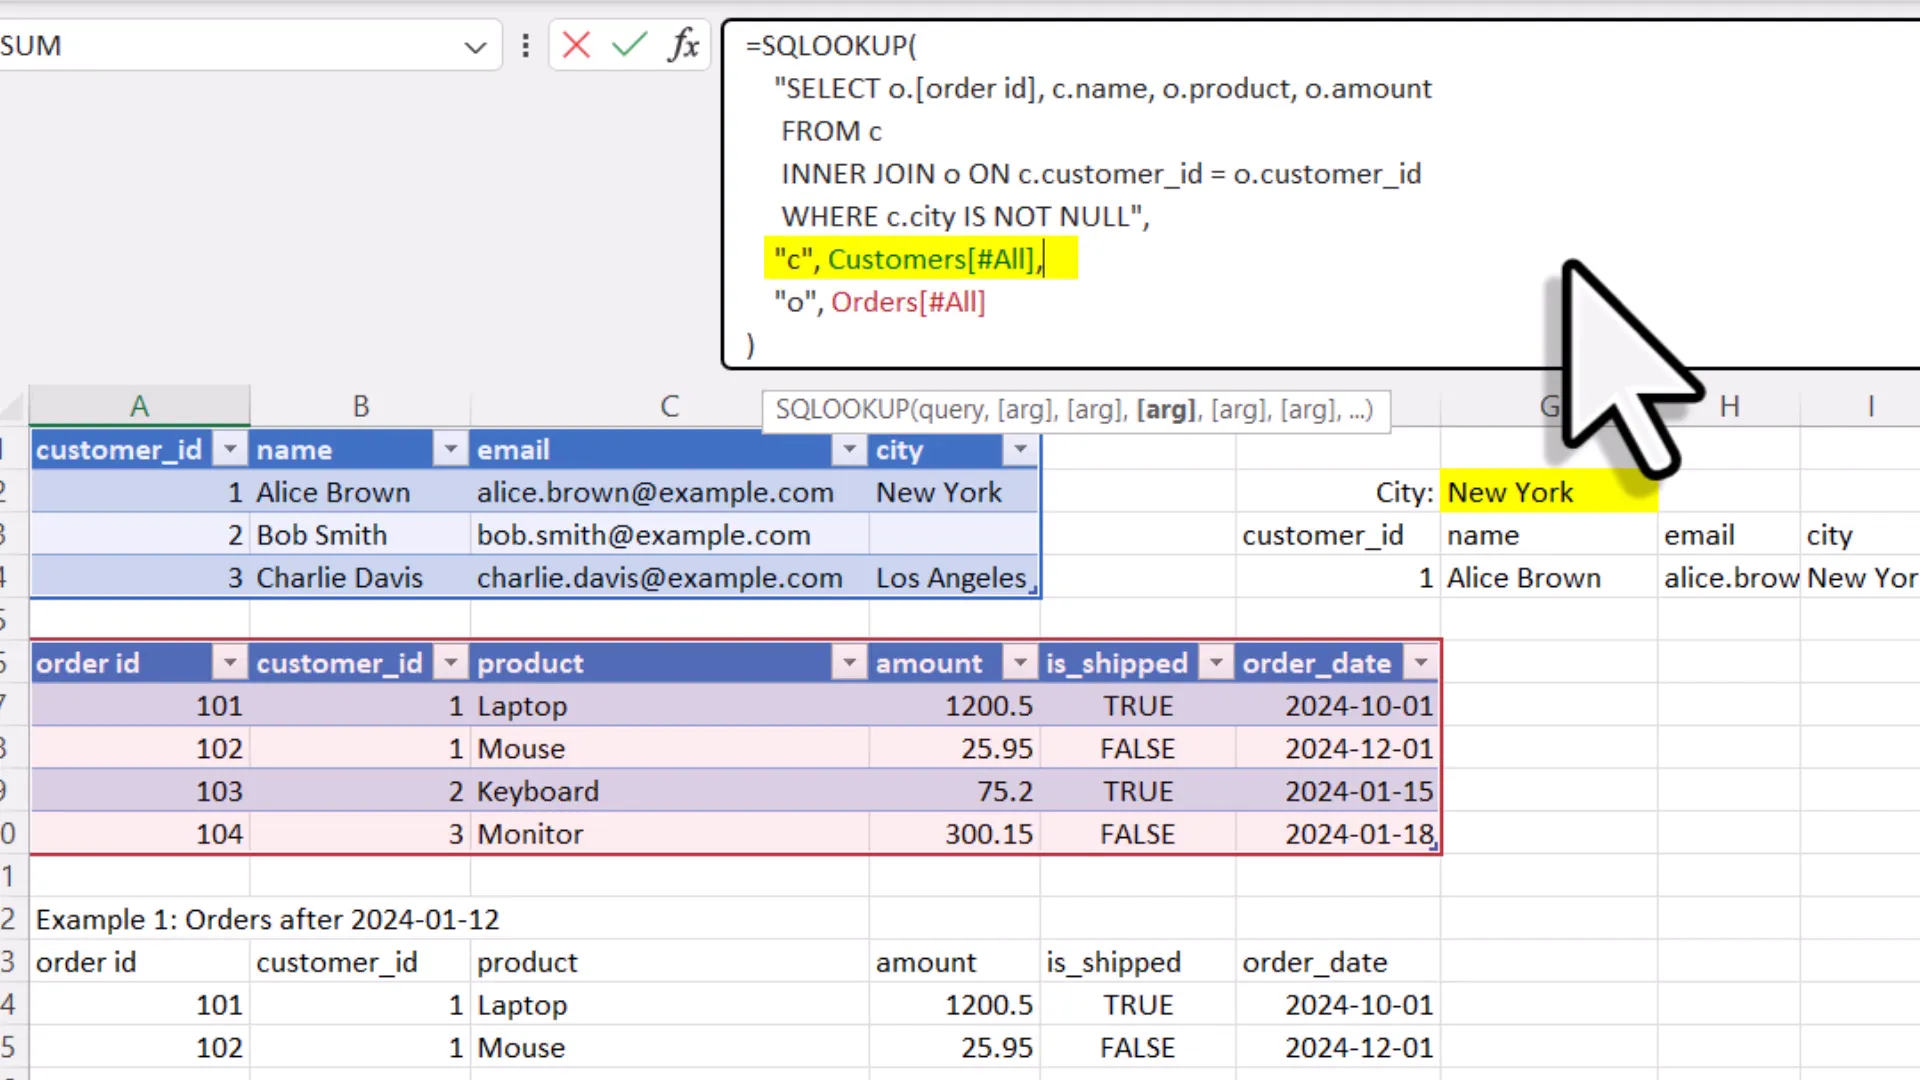This screenshot has width=1920, height=1080.
Task: Confirm formula entry with the green checkmark icon
Action: point(629,45)
